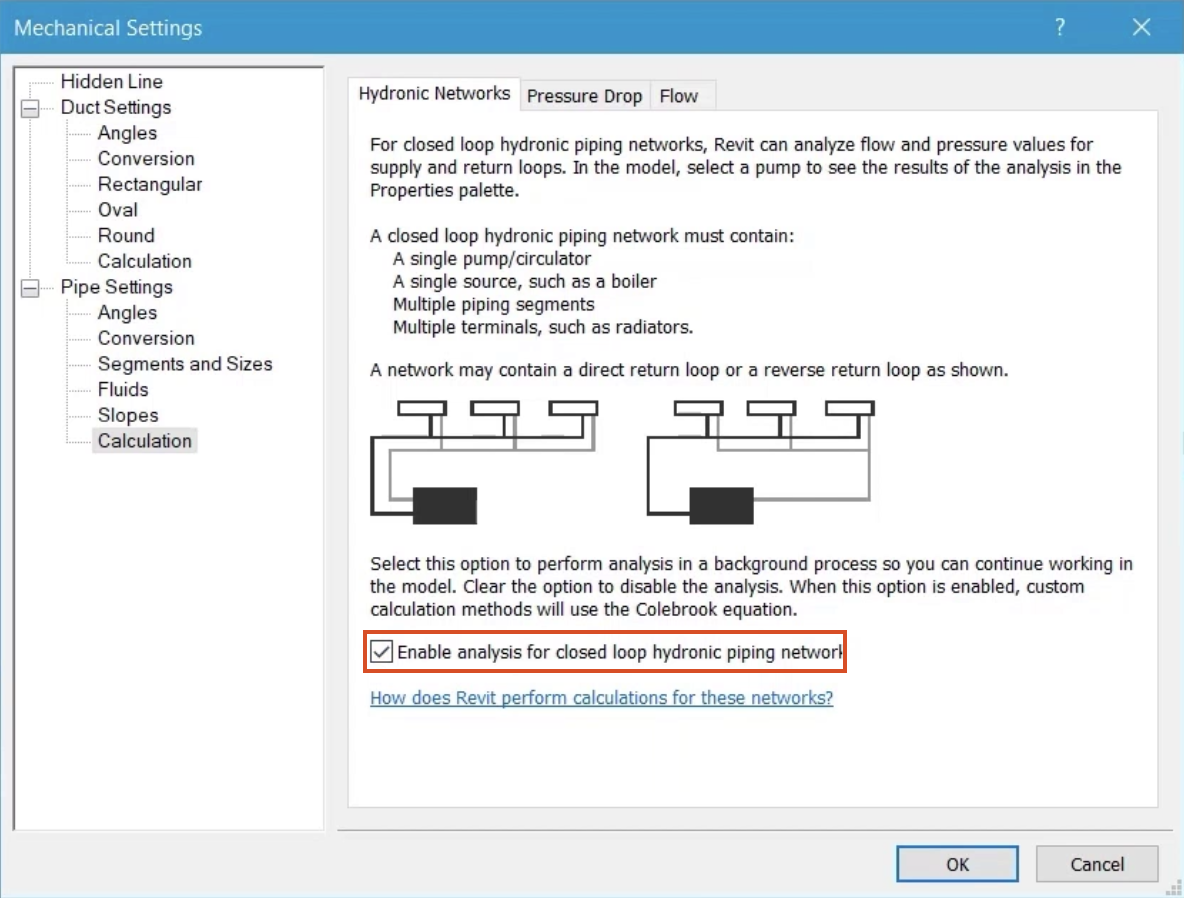Select Round duct settings
The height and width of the screenshot is (898, 1184).
[126, 236]
